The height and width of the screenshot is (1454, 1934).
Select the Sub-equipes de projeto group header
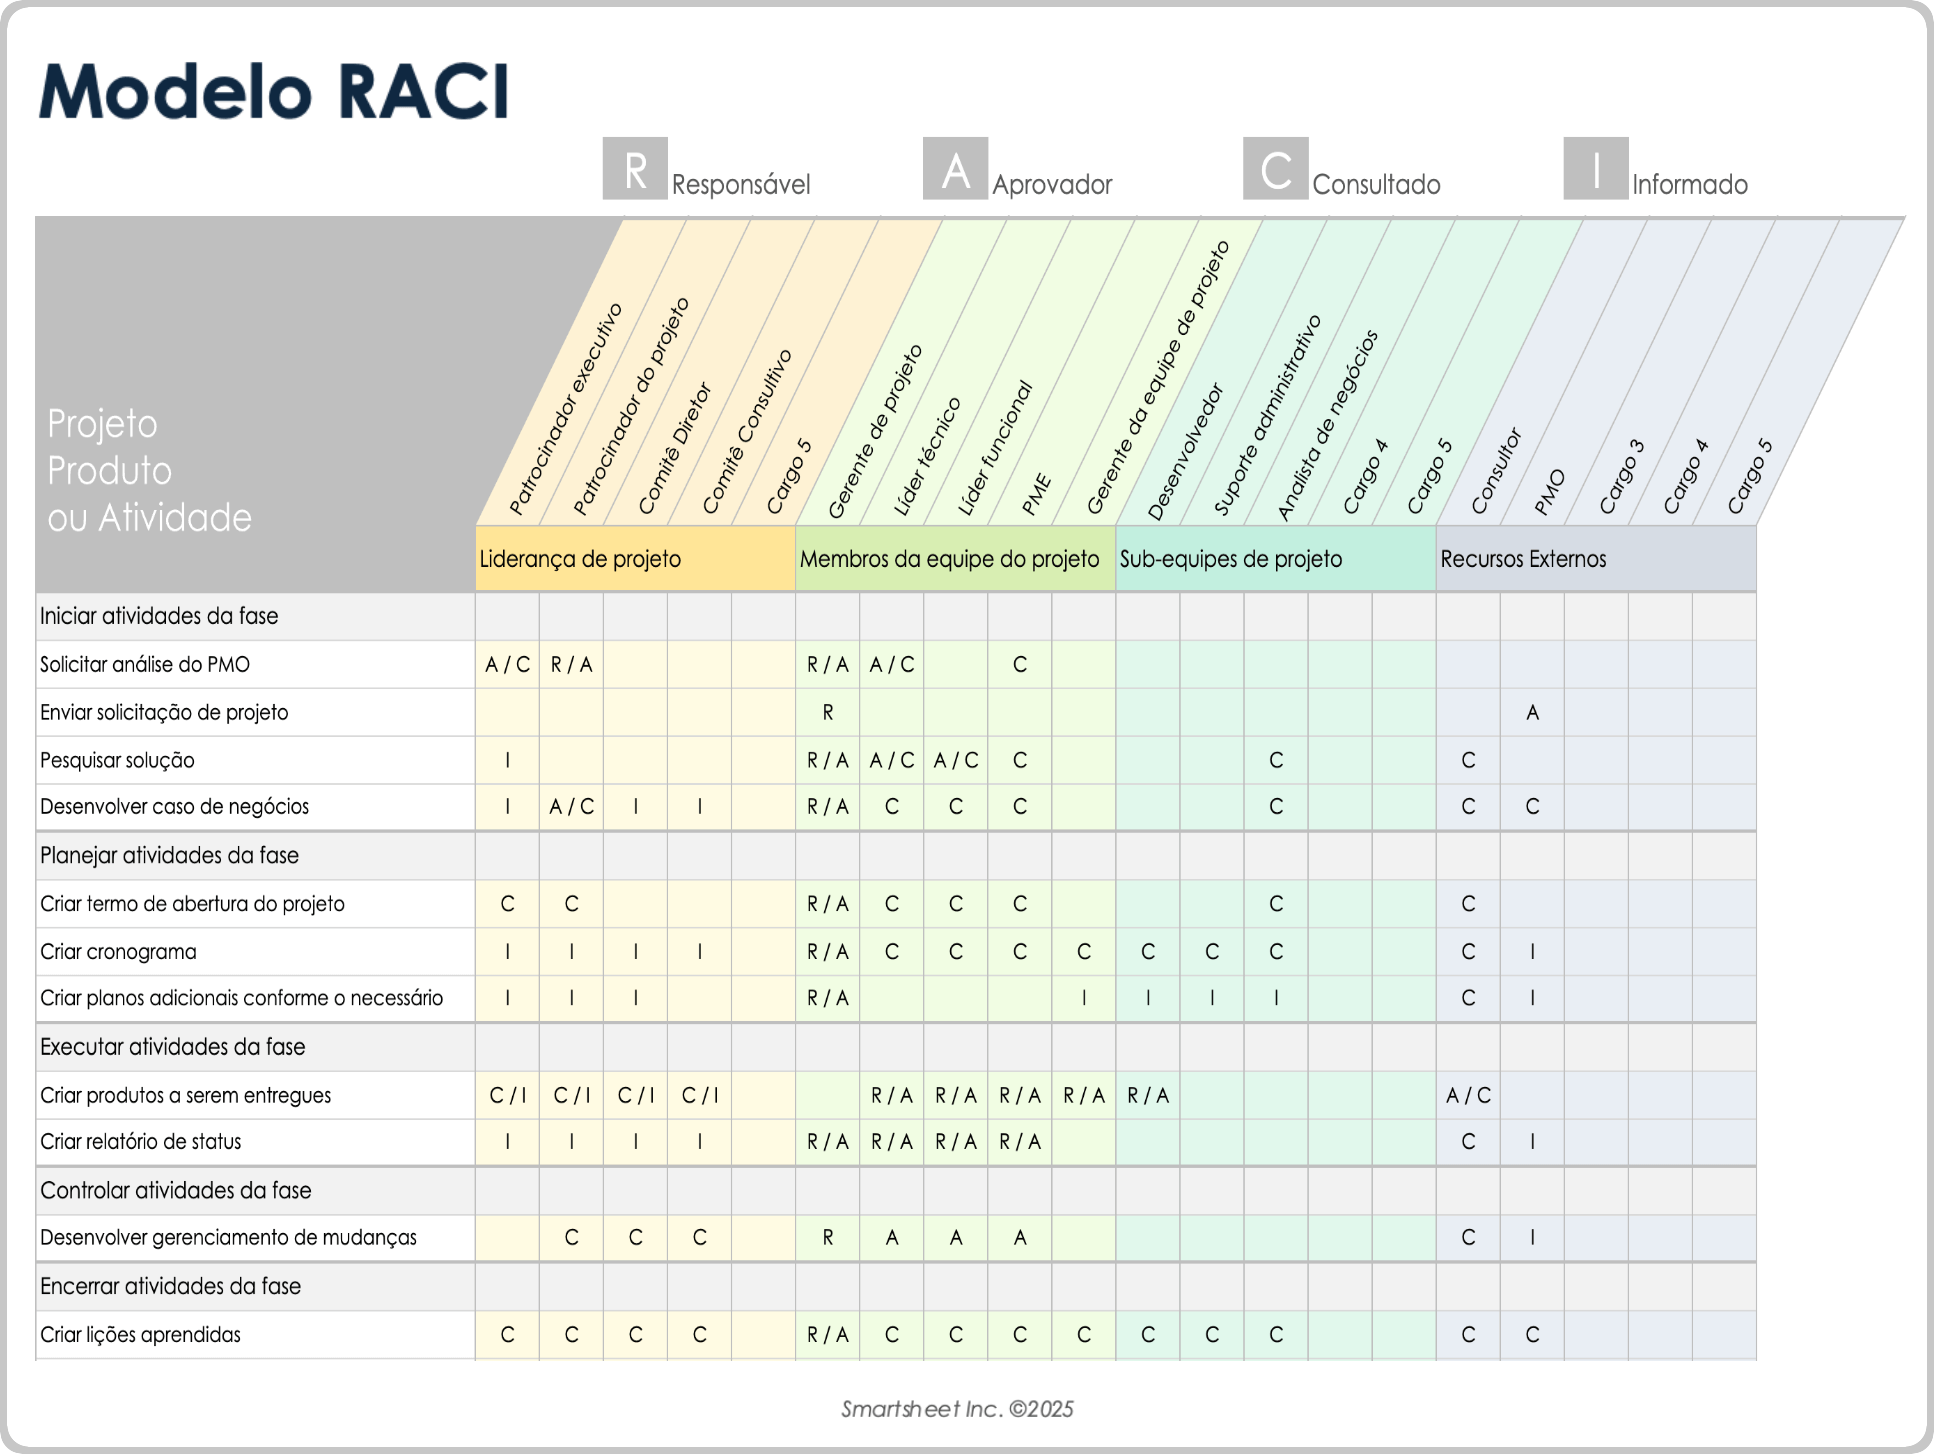coord(1232,559)
